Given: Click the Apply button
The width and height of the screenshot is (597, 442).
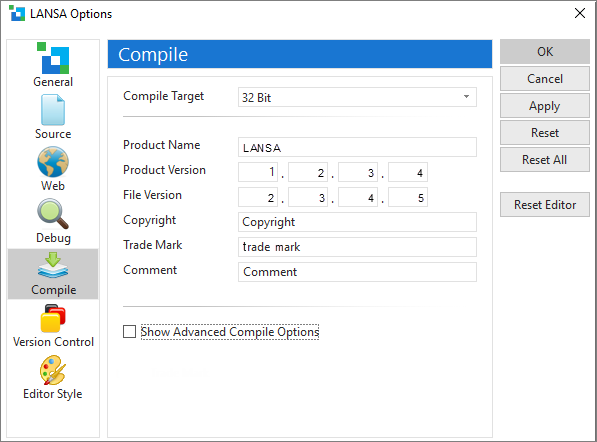Looking at the screenshot, I should coord(545,106).
